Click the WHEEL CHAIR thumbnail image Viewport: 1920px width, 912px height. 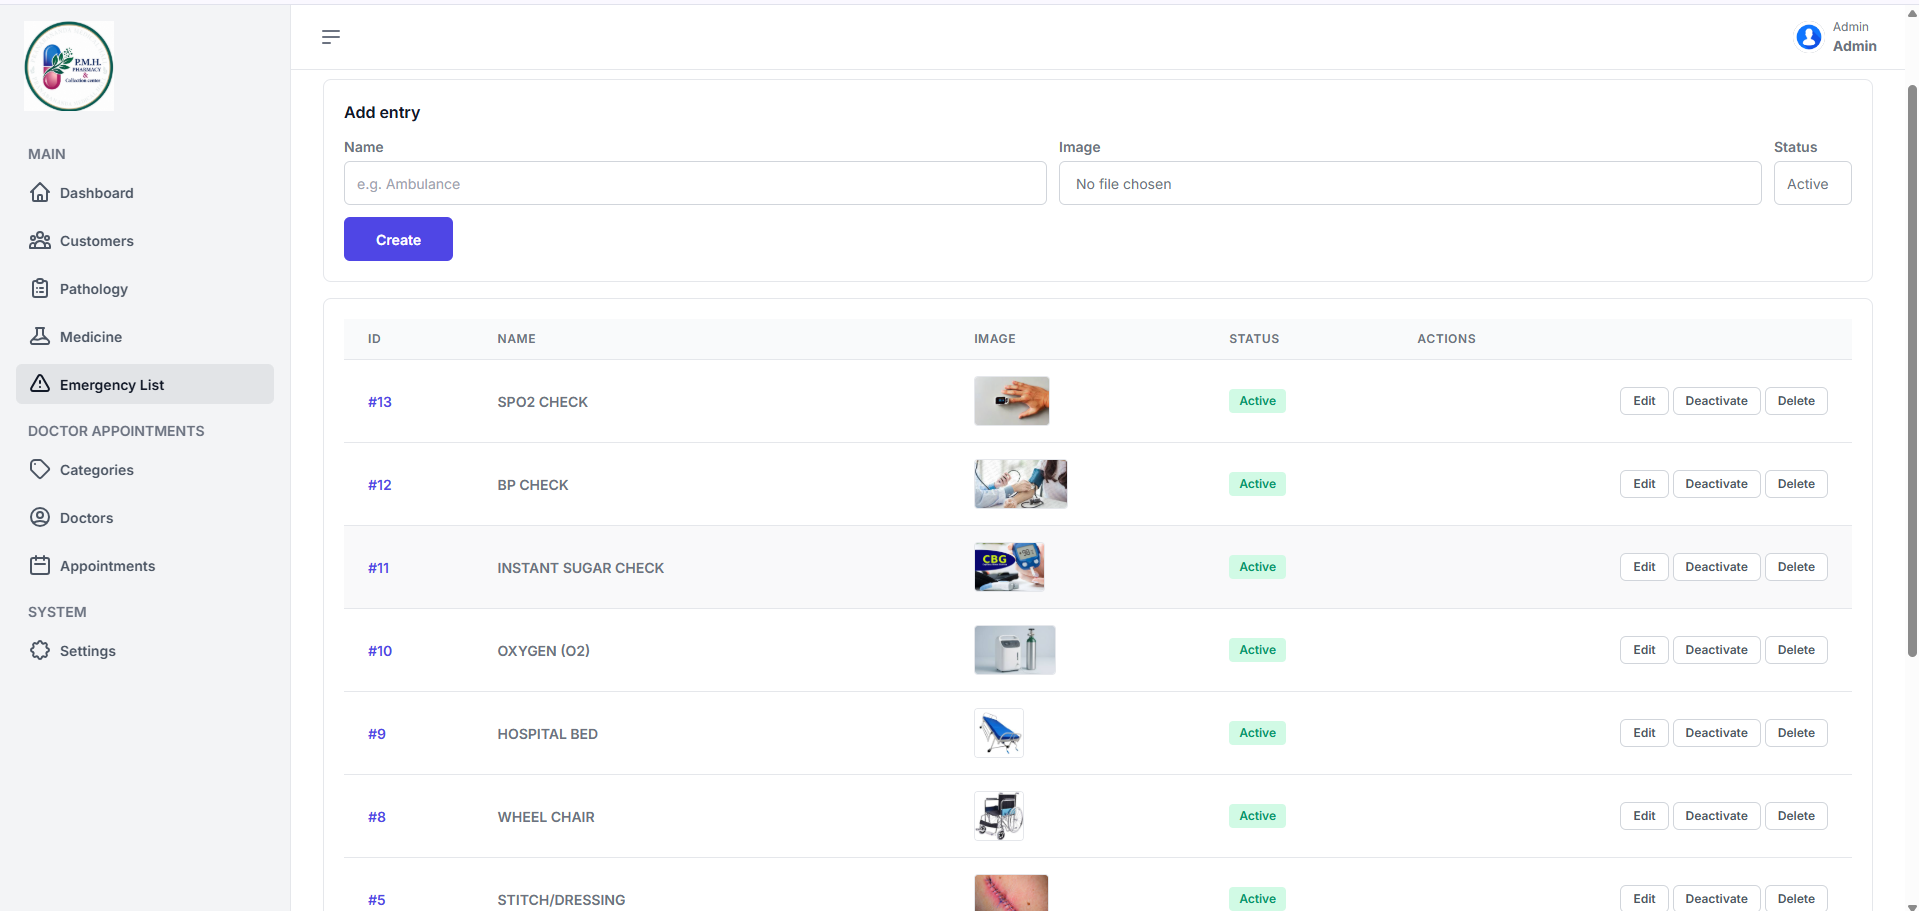pos(999,816)
